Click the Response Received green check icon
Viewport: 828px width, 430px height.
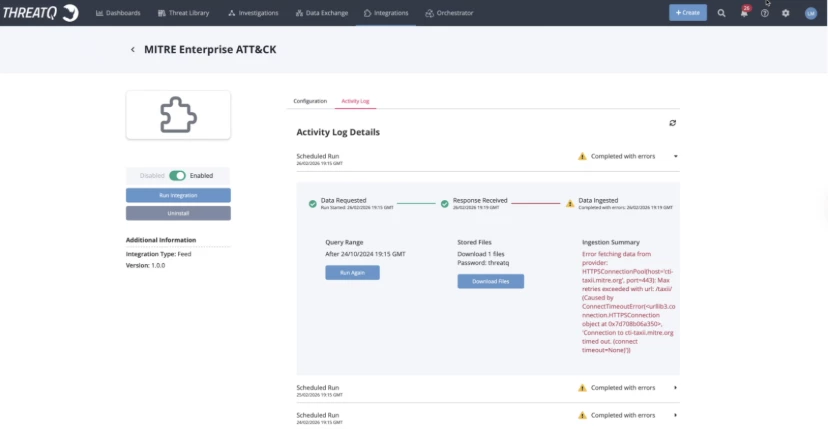click(x=445, y=204)
